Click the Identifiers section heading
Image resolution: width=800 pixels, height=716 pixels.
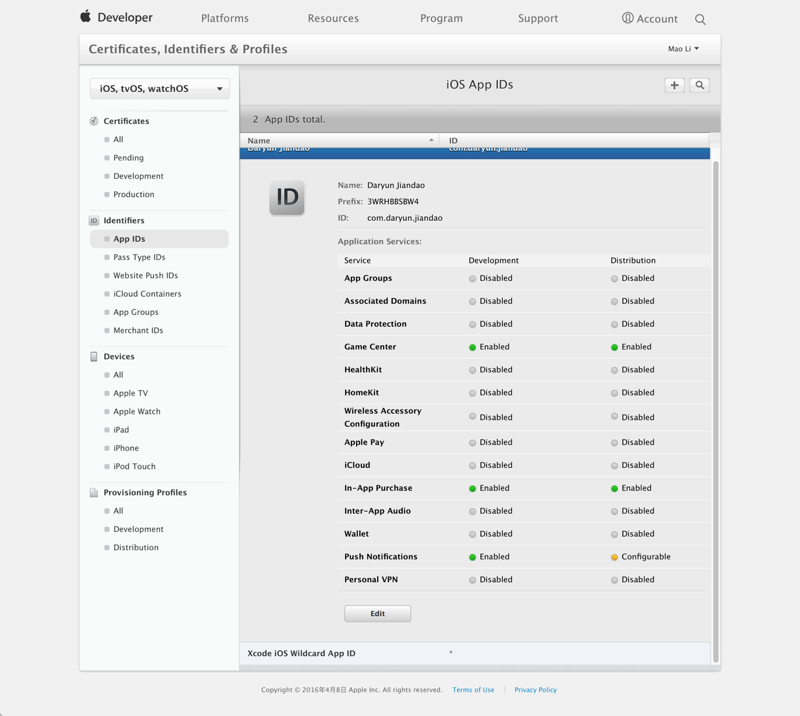(x=124, y=220)
